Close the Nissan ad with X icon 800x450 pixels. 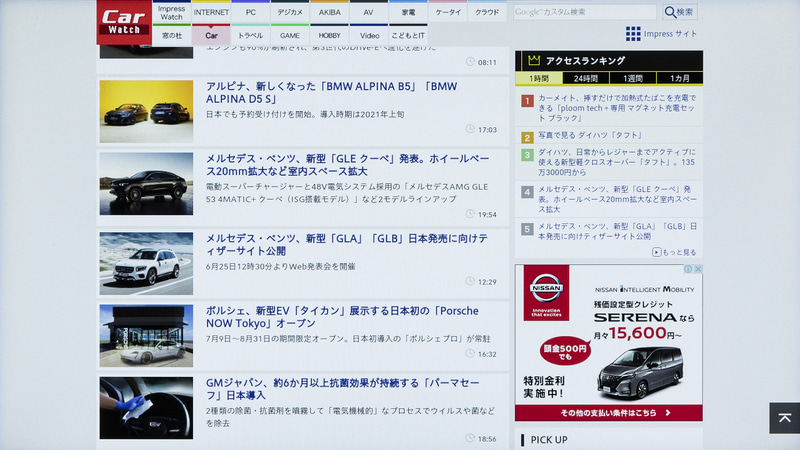pyautogui.click(x=698, y=269)
